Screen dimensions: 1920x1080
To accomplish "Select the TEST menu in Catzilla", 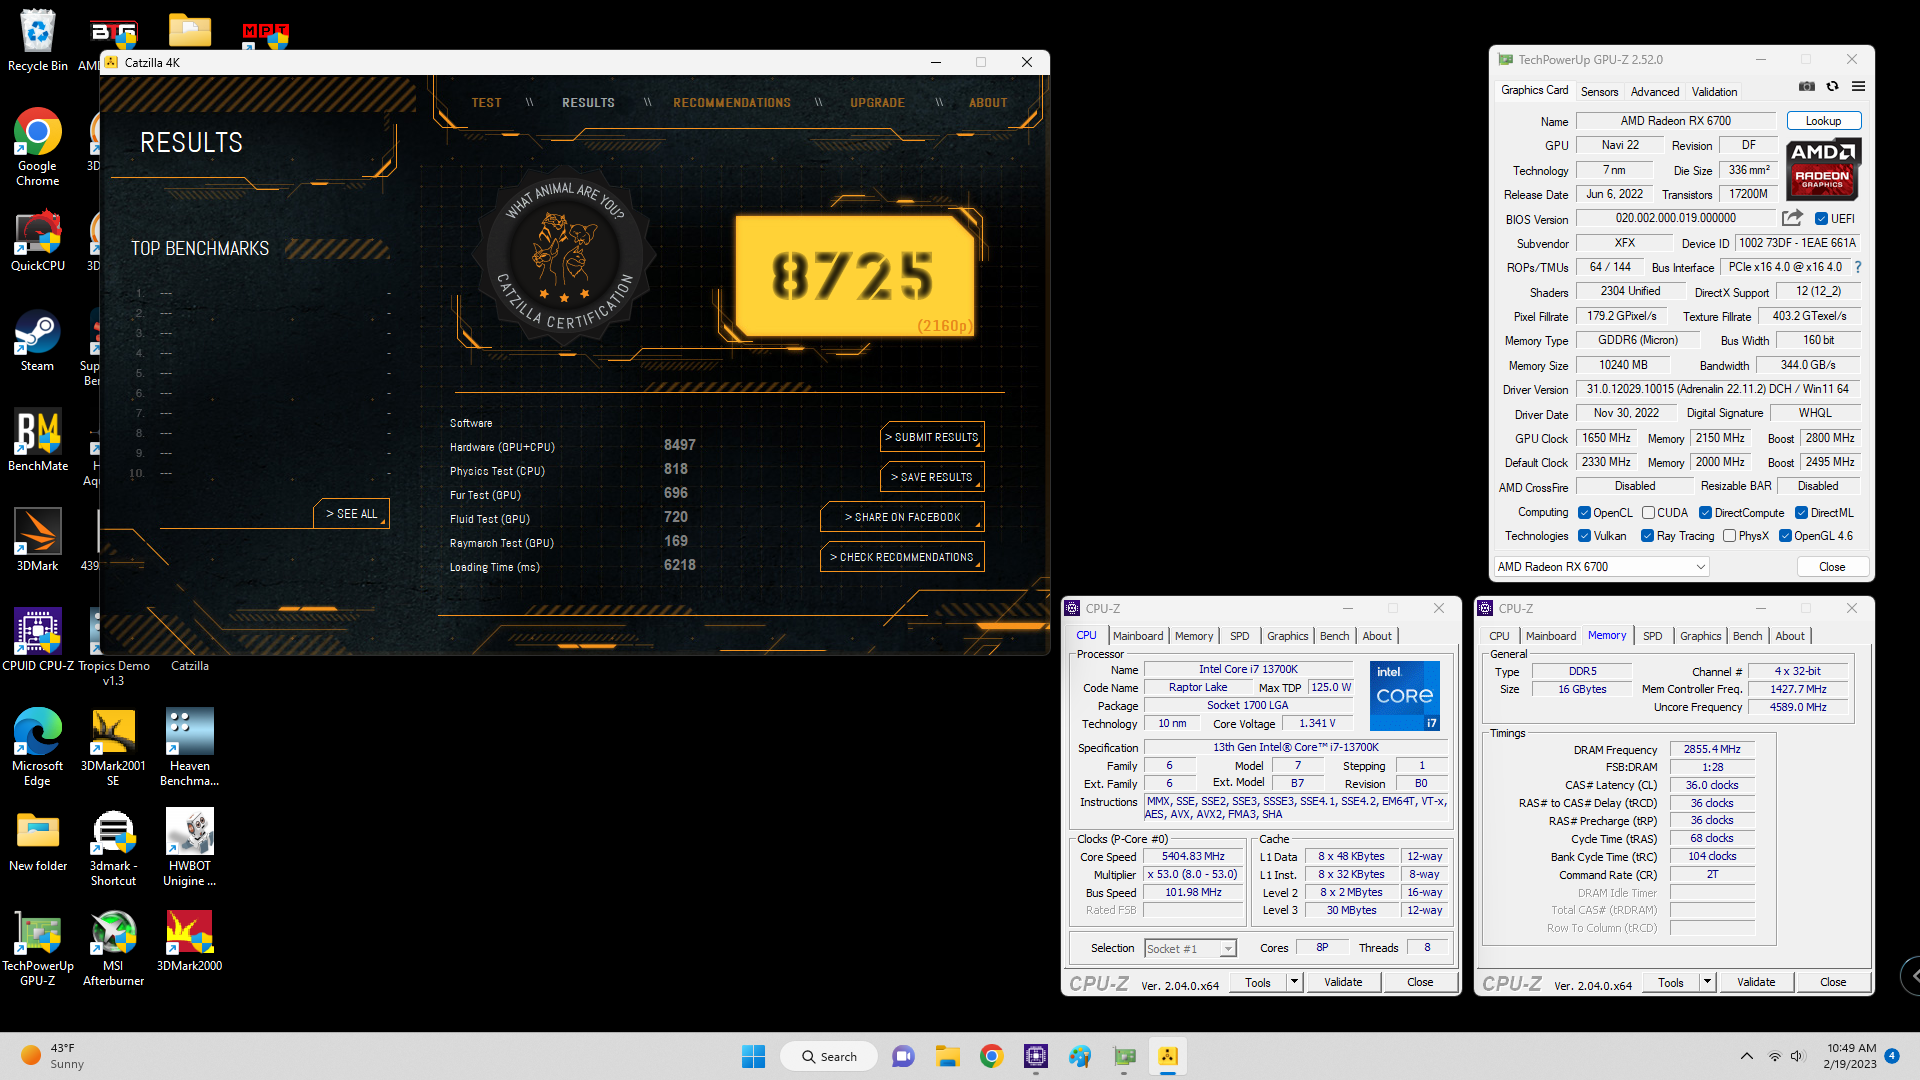I will point(486,103).
